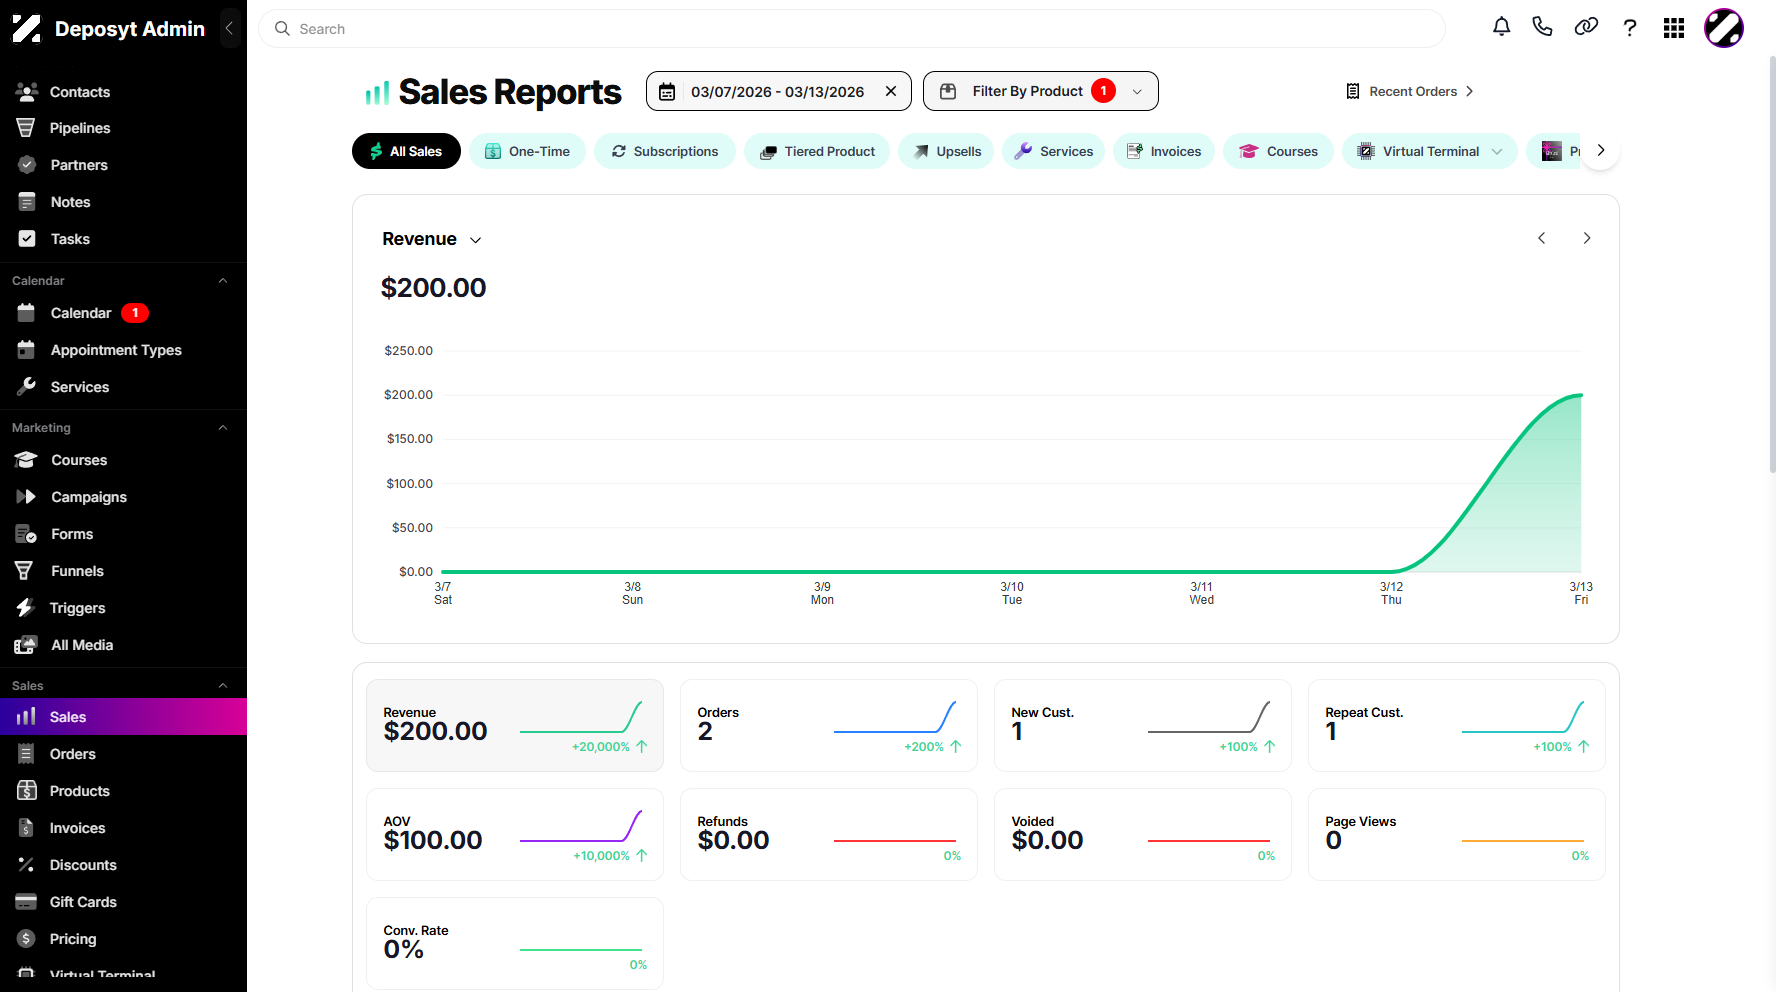Switch to the One-Time tab
1776x992 pixels.
click(527, 151)
